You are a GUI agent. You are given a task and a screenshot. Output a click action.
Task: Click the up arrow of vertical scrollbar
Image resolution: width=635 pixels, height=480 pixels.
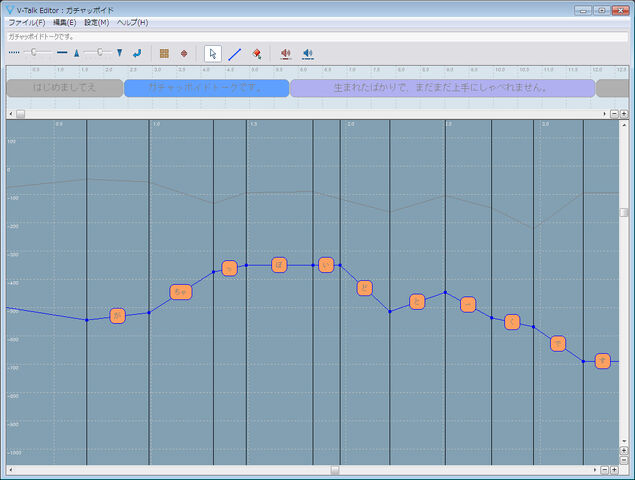coord(624,125)
